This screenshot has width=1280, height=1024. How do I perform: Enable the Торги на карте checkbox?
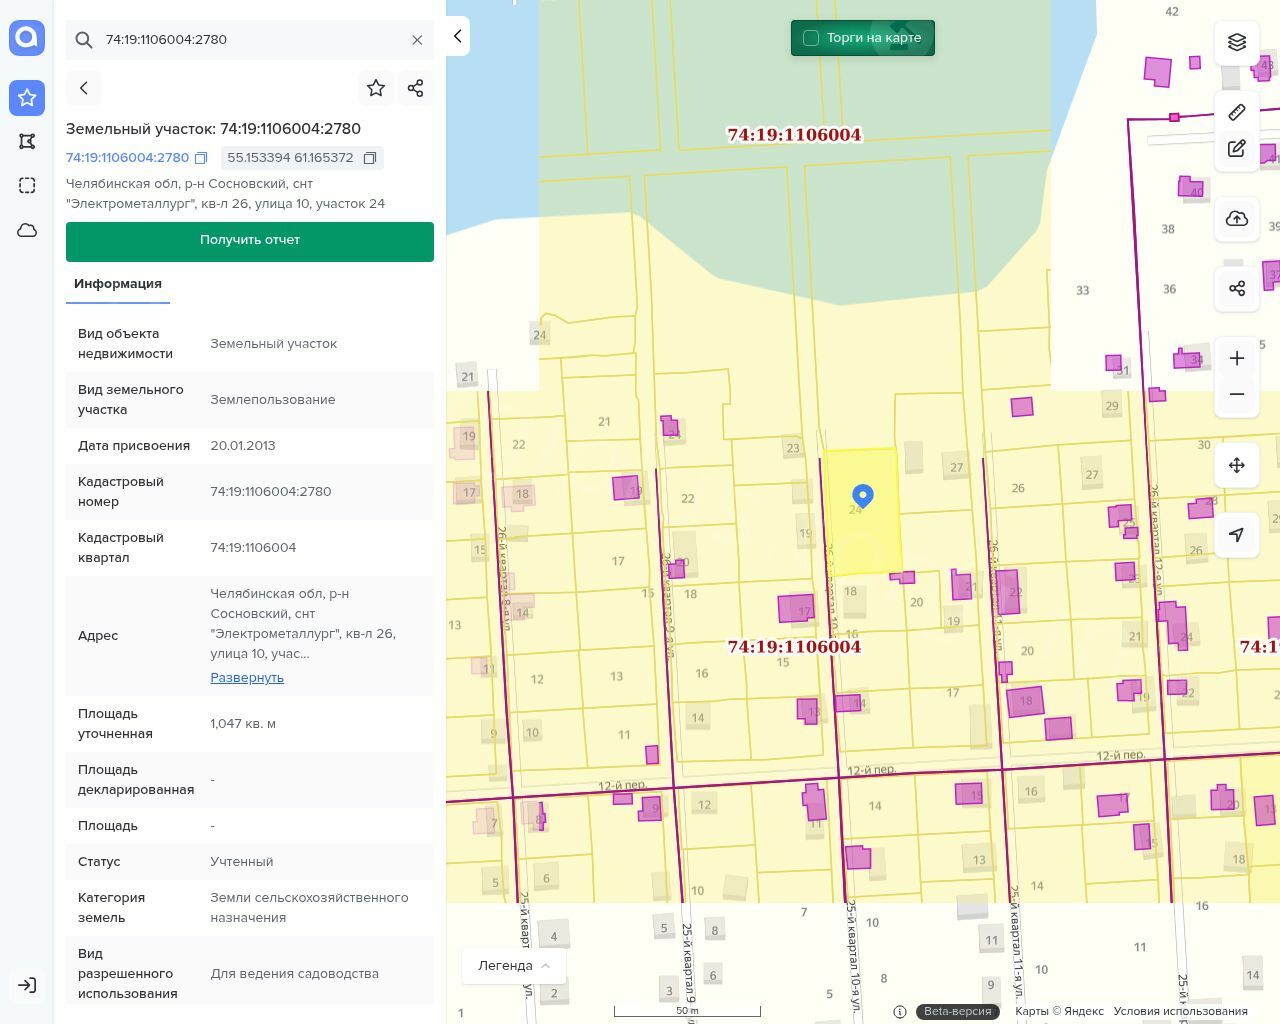click(x=811, y=38)
